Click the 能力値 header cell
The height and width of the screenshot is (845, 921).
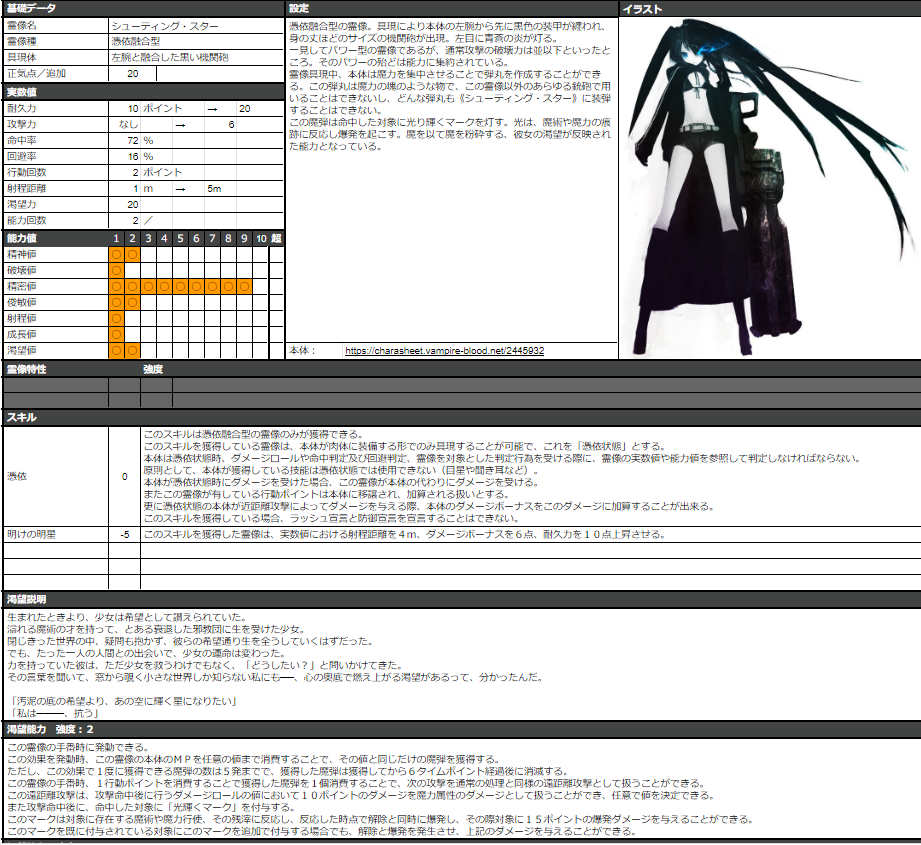click(56, 238)
